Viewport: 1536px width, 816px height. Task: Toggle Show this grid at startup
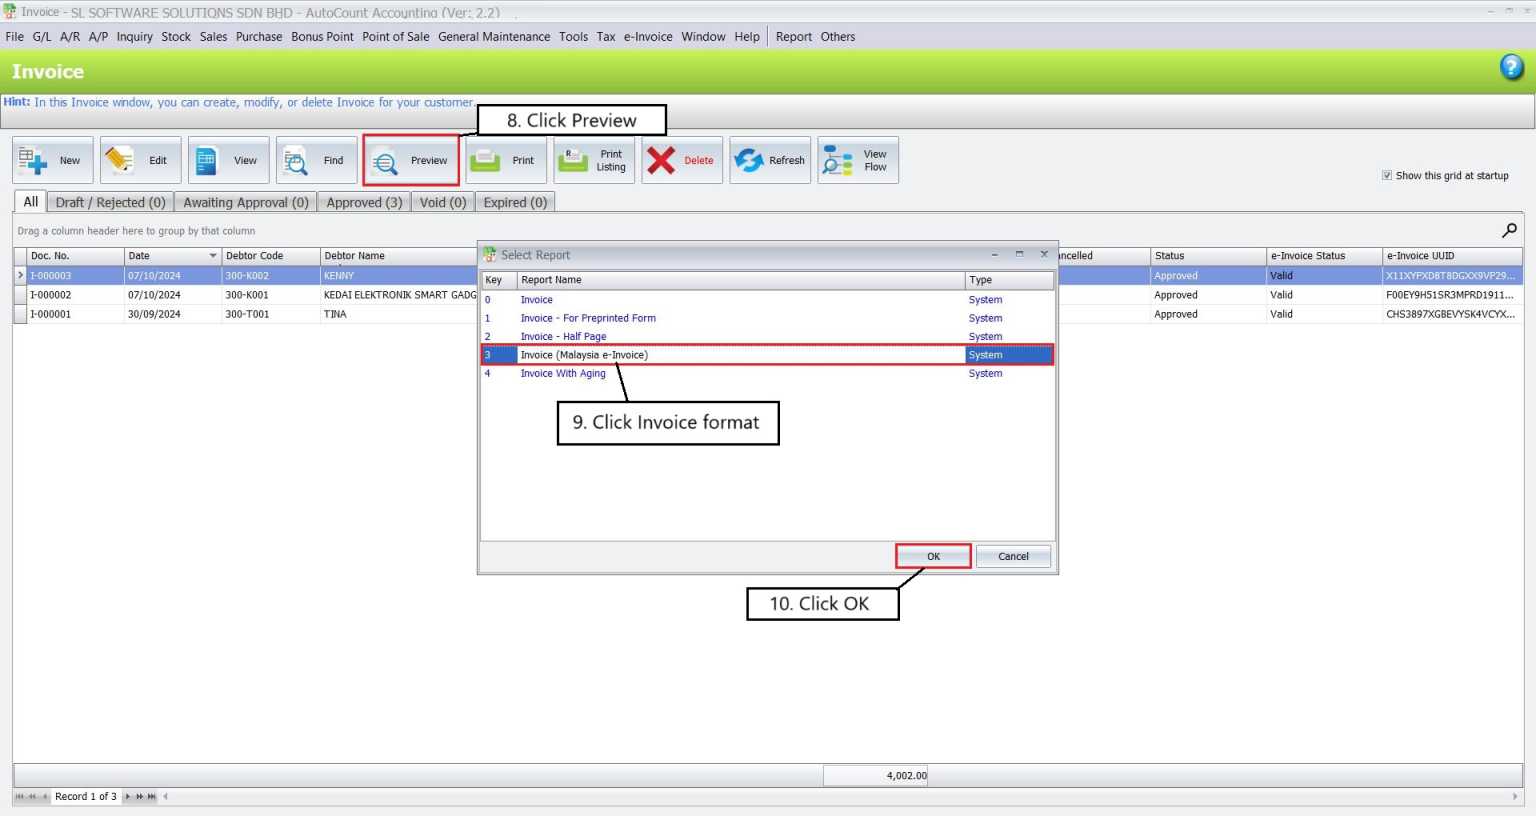click(x=1387, y=175)
